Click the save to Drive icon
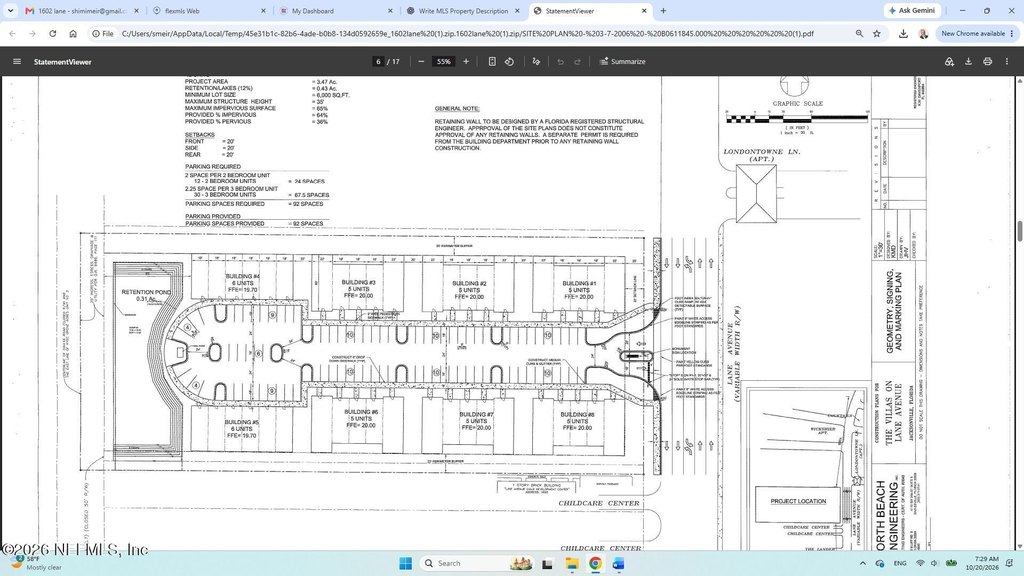This screenshot has height=576, width=1024. tap(949, 61)
